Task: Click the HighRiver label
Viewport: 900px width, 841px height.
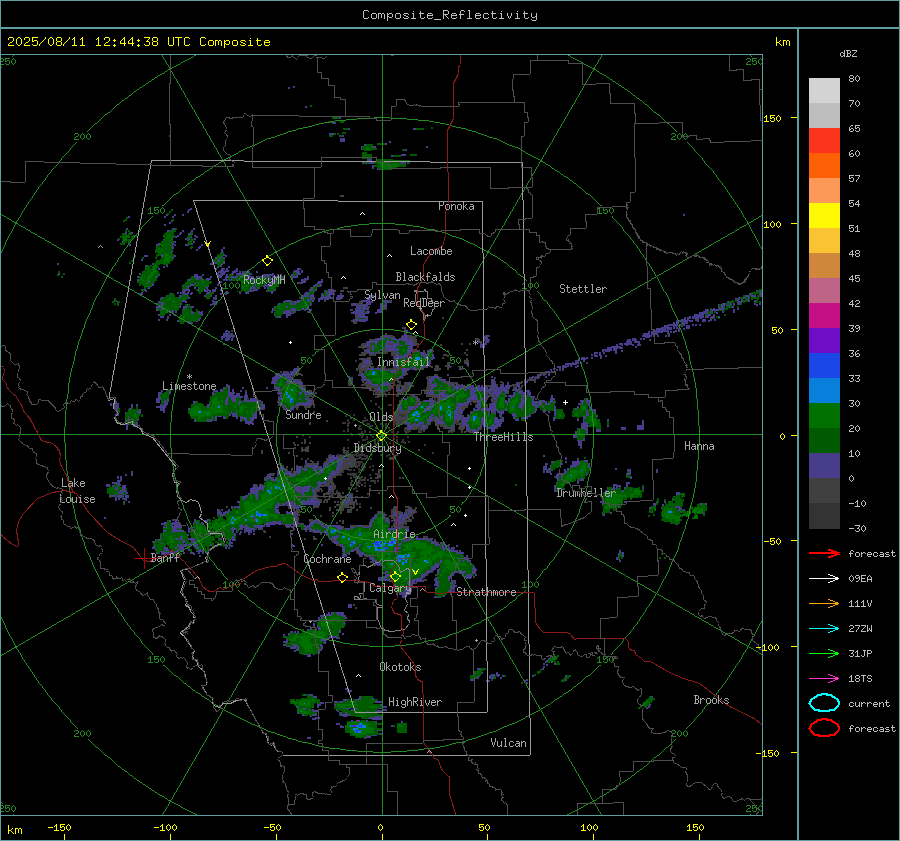Action: point(415,702)
